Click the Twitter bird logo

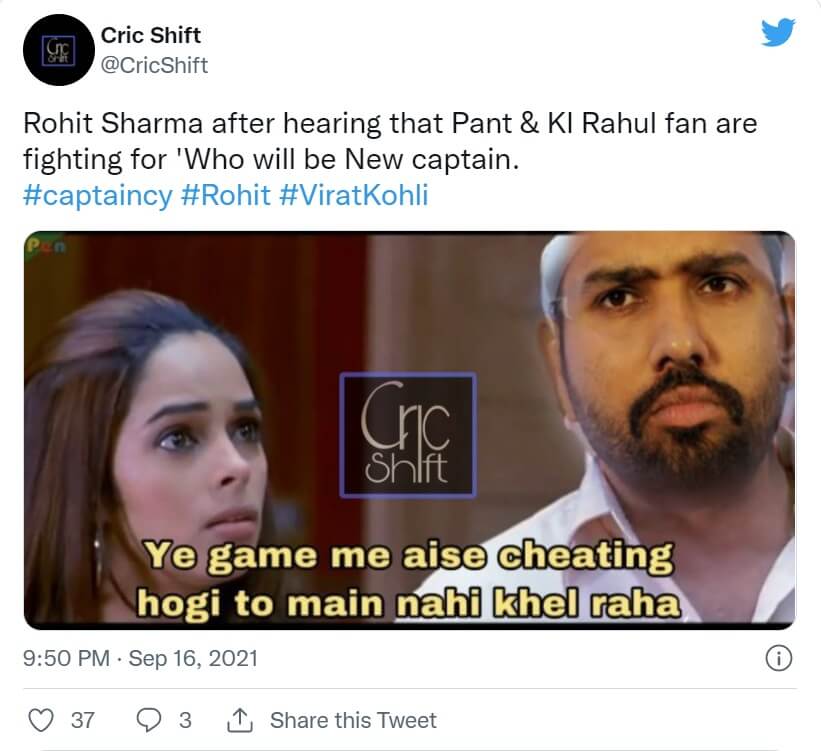[778, 32]
